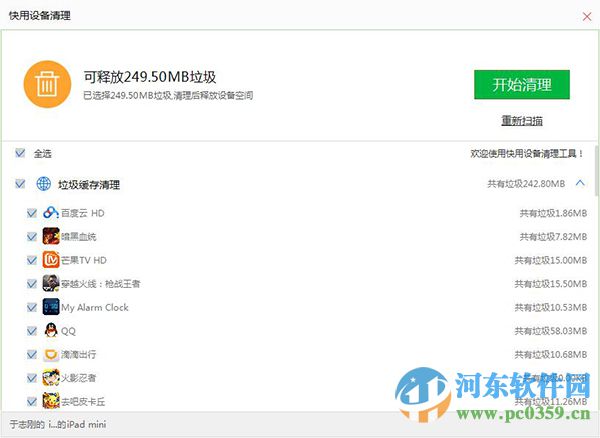Click the 暗黑血统 app name
Image resolution: width=600 pixels, height=438 pixels.
coord(78,237)
